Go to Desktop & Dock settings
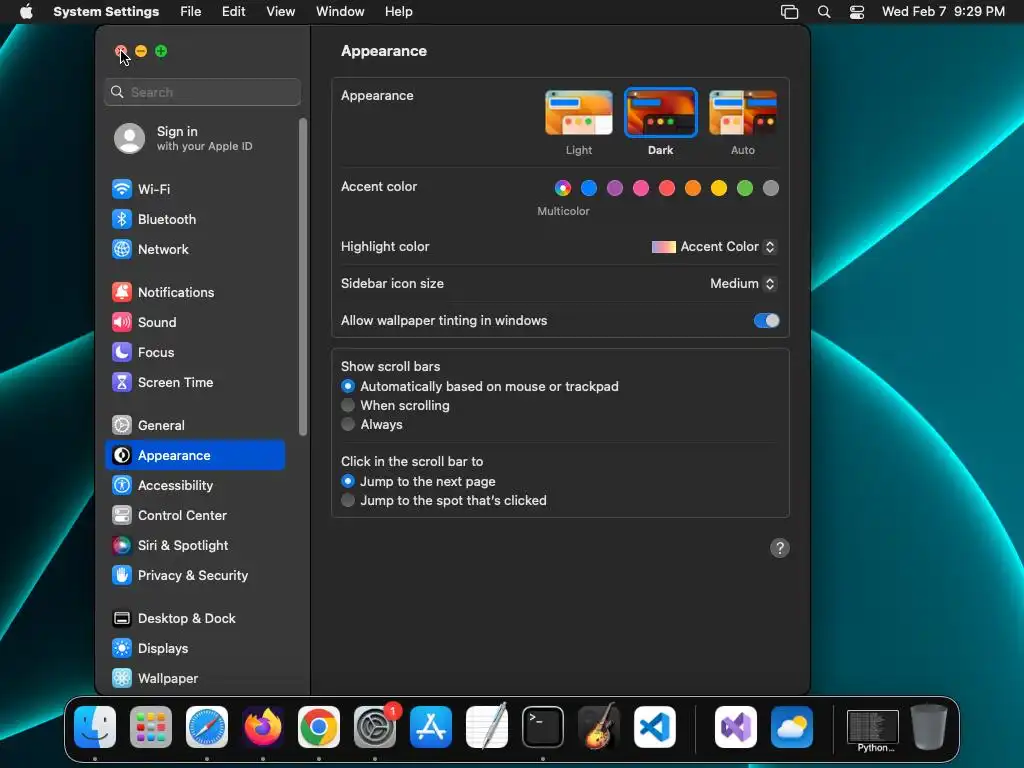The width and height of the screenshot is (1024, 768). pyautogui.click(x=195, y=619)
